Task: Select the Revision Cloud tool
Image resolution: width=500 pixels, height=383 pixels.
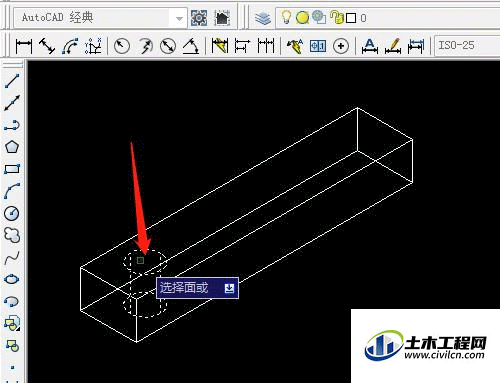Action: click(12, 235)
